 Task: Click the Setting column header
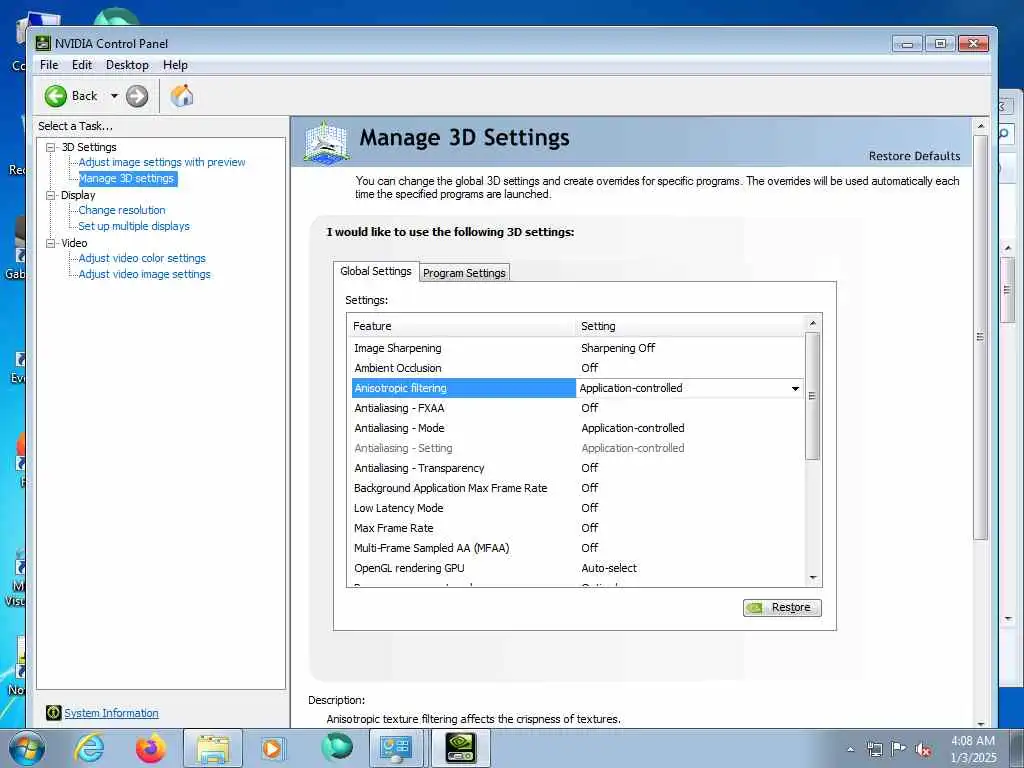click(x=691, y=326)
